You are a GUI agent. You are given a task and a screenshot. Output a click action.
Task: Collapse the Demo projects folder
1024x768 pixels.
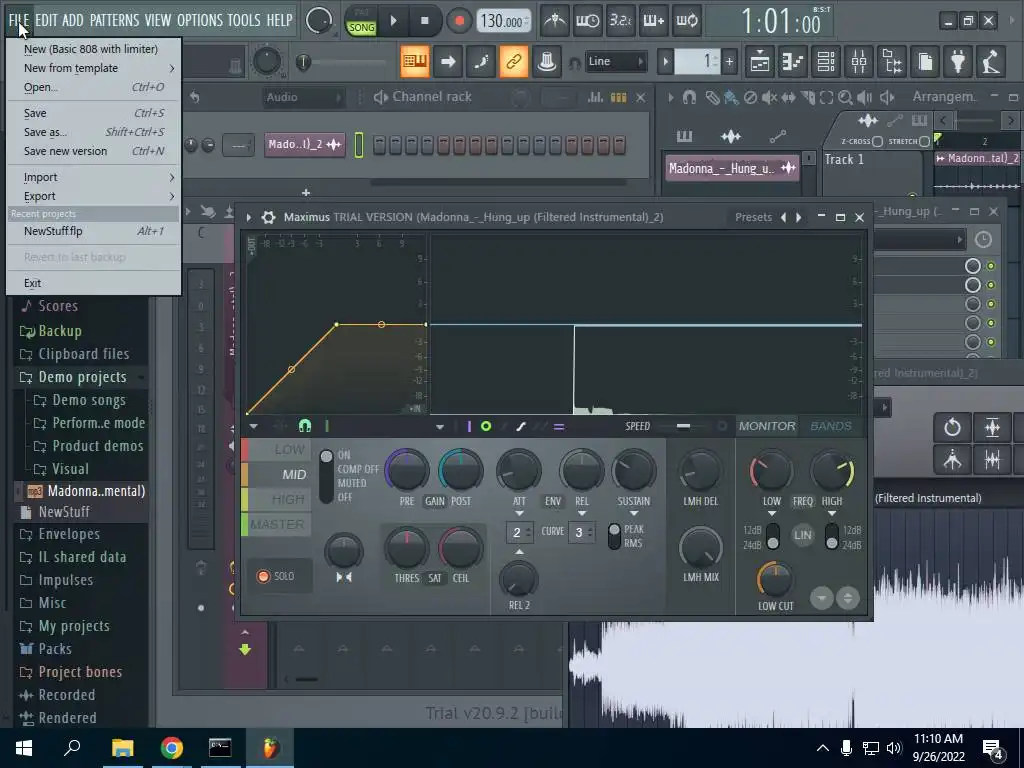point(82,377)
